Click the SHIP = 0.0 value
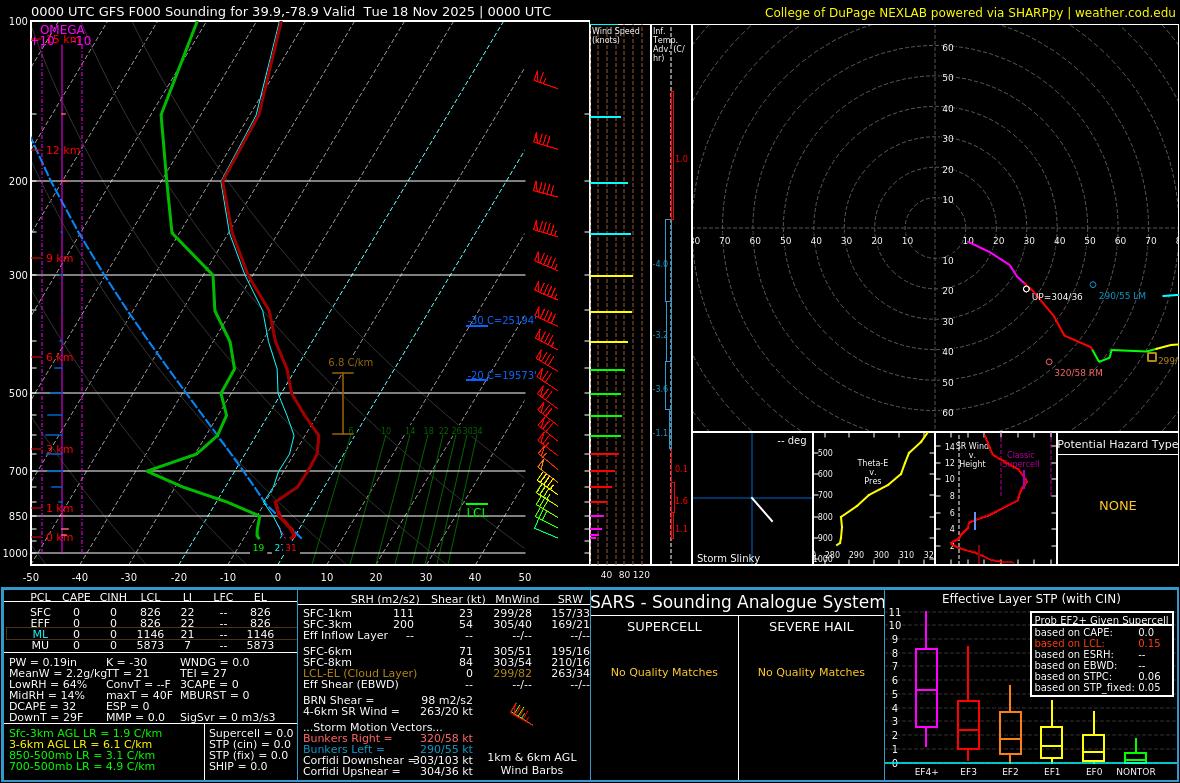 click(x=238, y=766)
